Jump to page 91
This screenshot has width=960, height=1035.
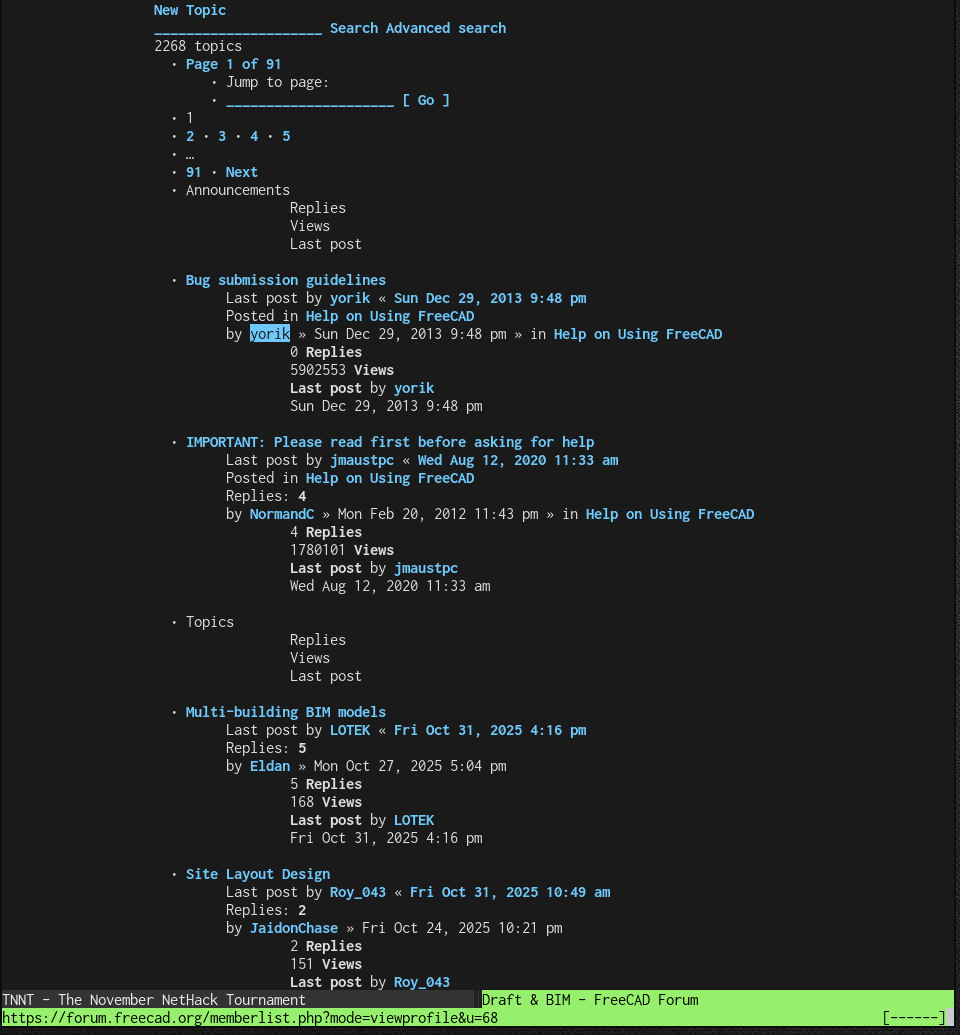(193, 171)
